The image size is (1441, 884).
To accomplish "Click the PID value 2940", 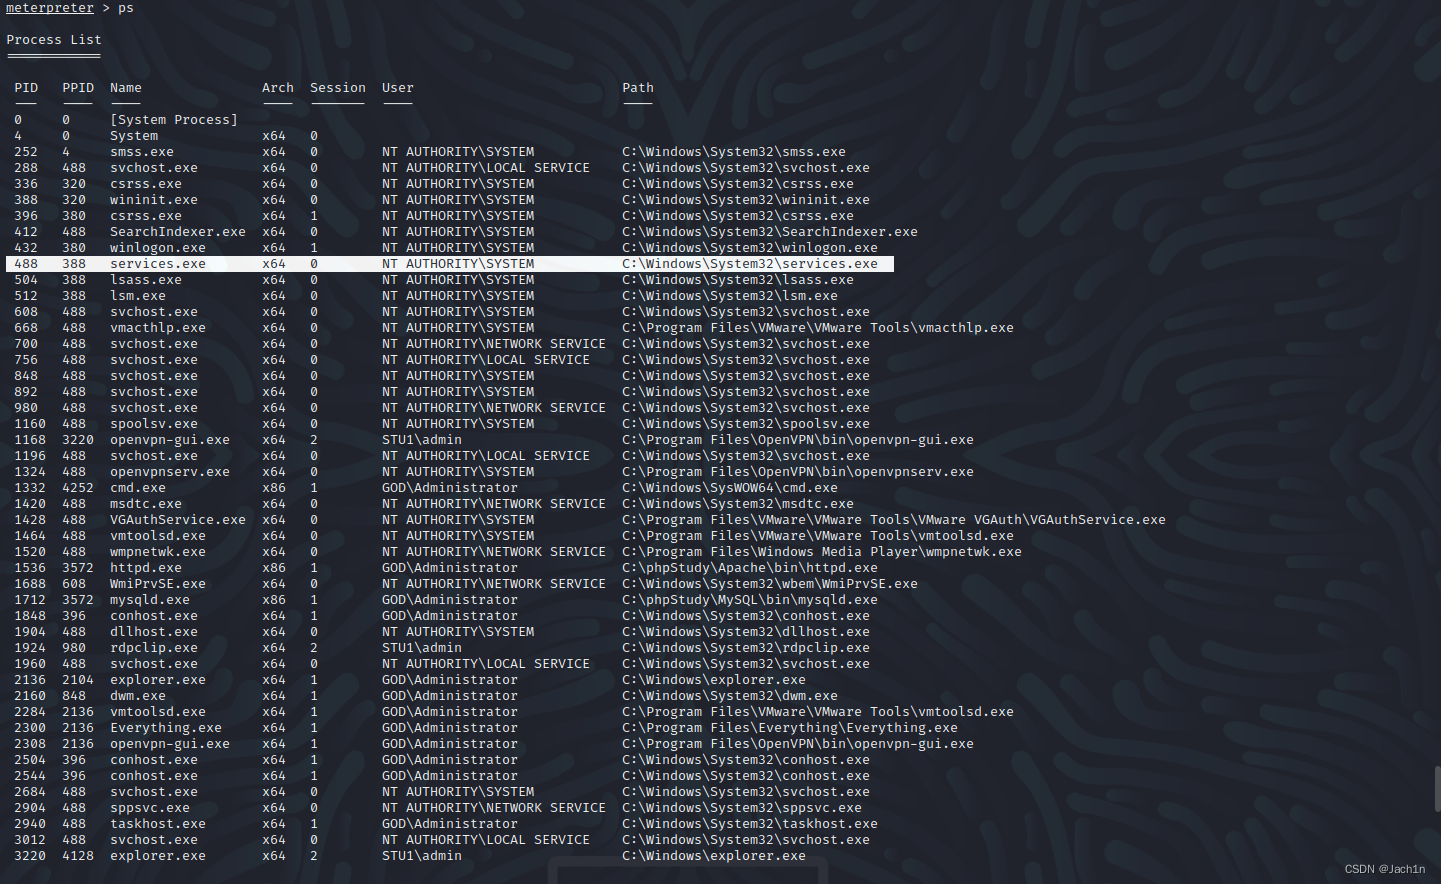I will point(30,824).
